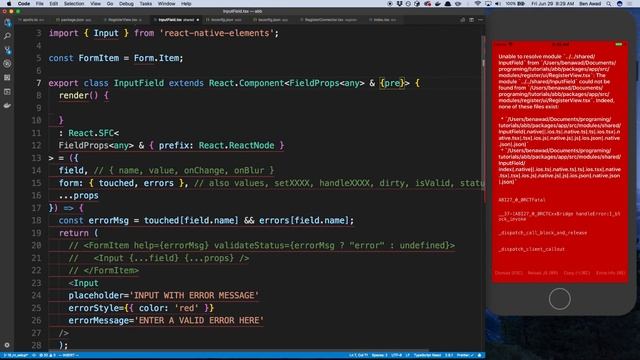Screen dimensions: 640x360
Task: Open the Debug menu
Action: click(x=126, y=4)
